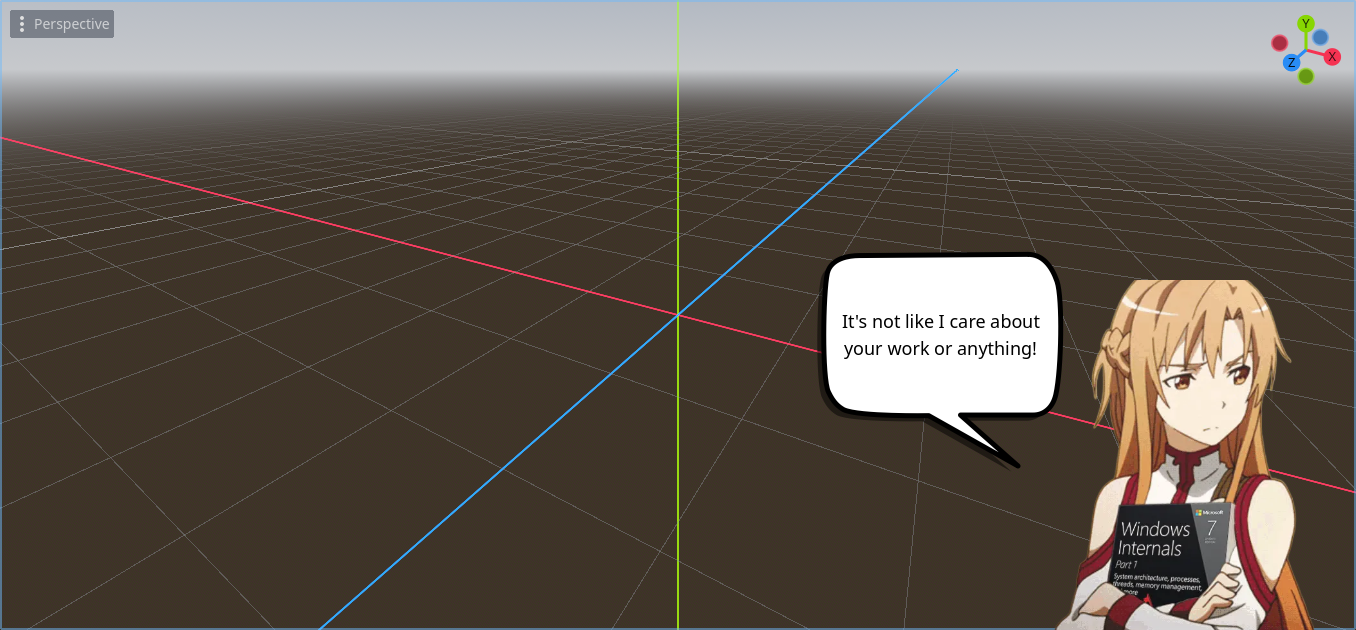Viewport: 1356px width, 630px height.
Task: Select the unlabeled dark green negative-Y gizmo dot
Action: (1306, 76)
